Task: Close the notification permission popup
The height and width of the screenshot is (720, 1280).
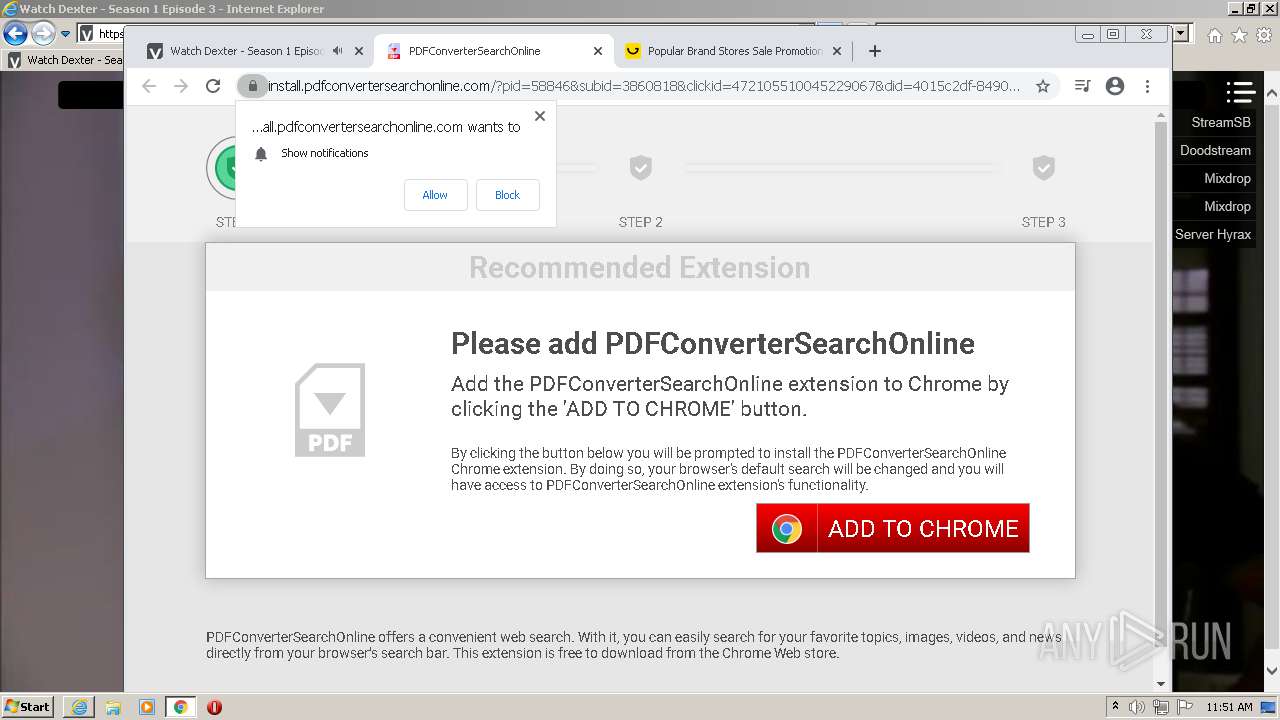Action: 540,116
